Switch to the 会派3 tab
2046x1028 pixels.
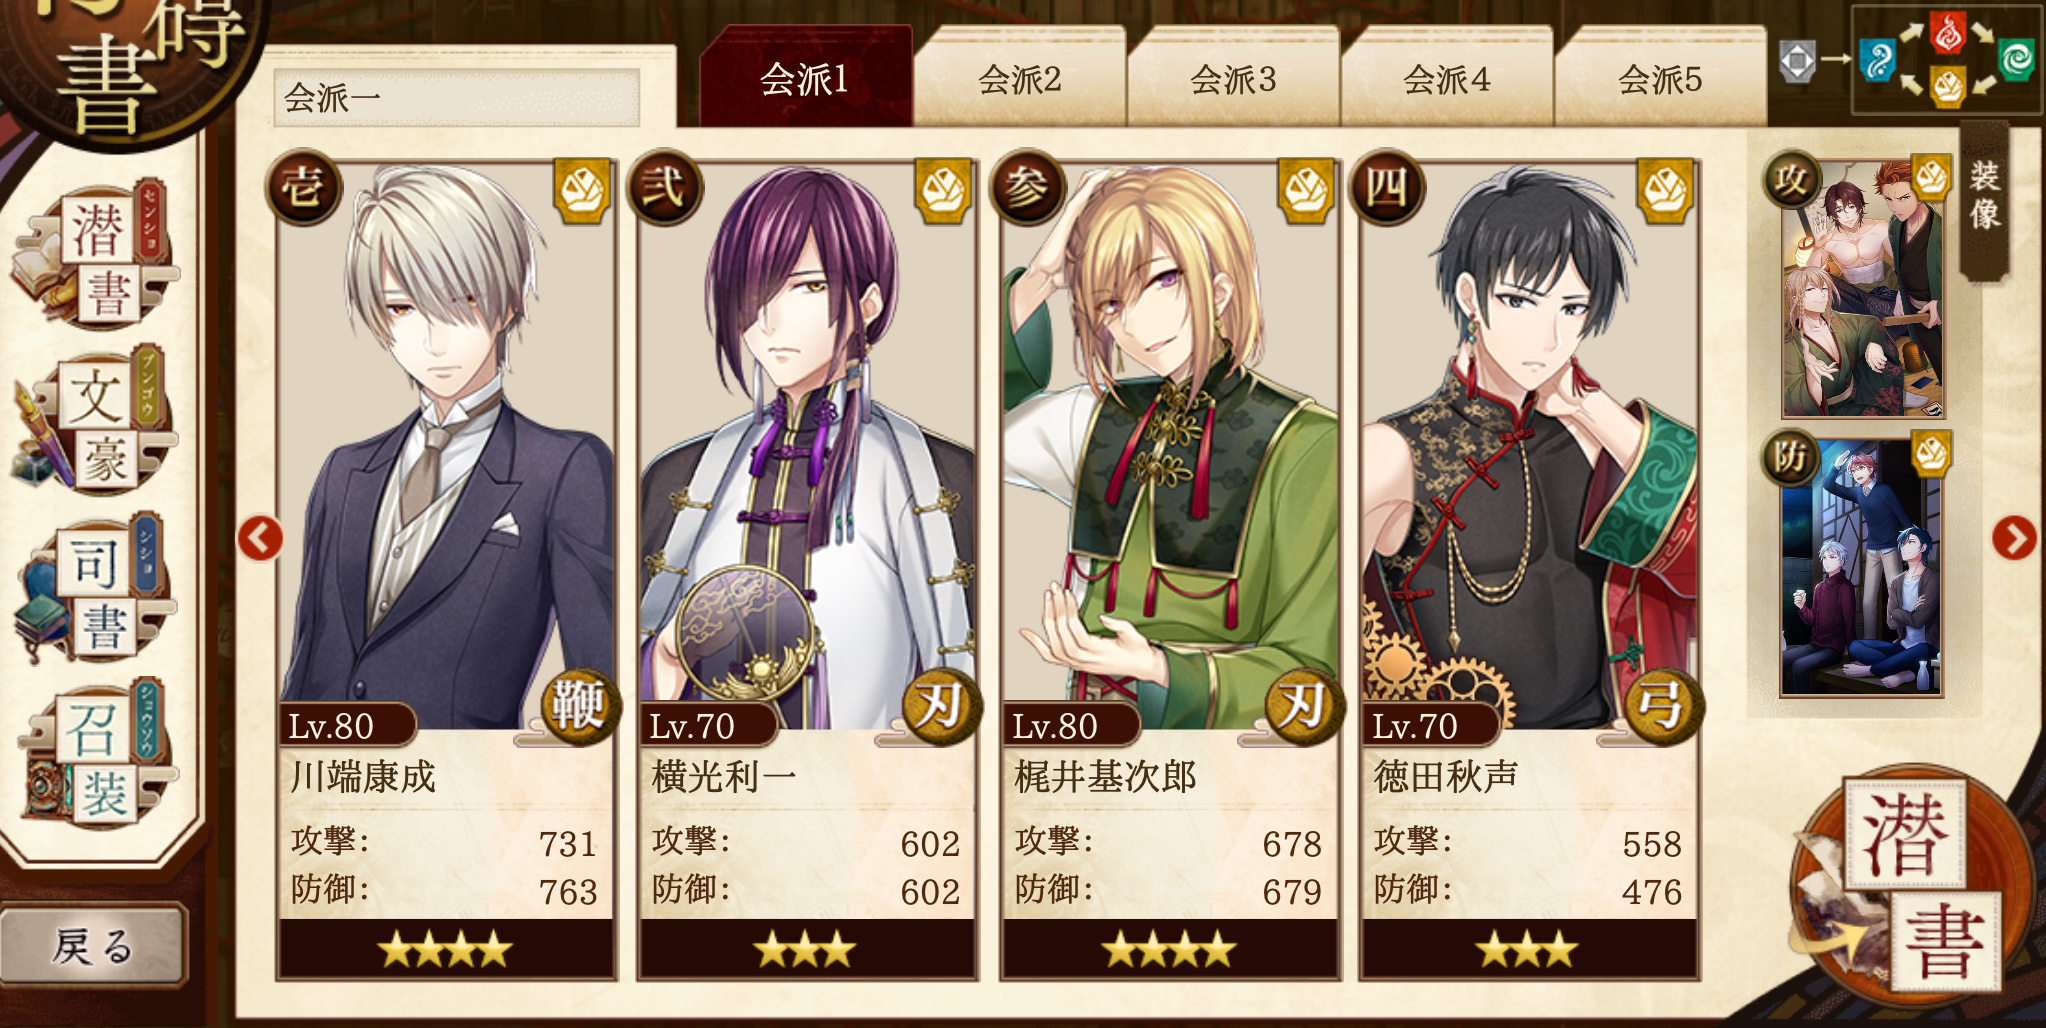1233,78
